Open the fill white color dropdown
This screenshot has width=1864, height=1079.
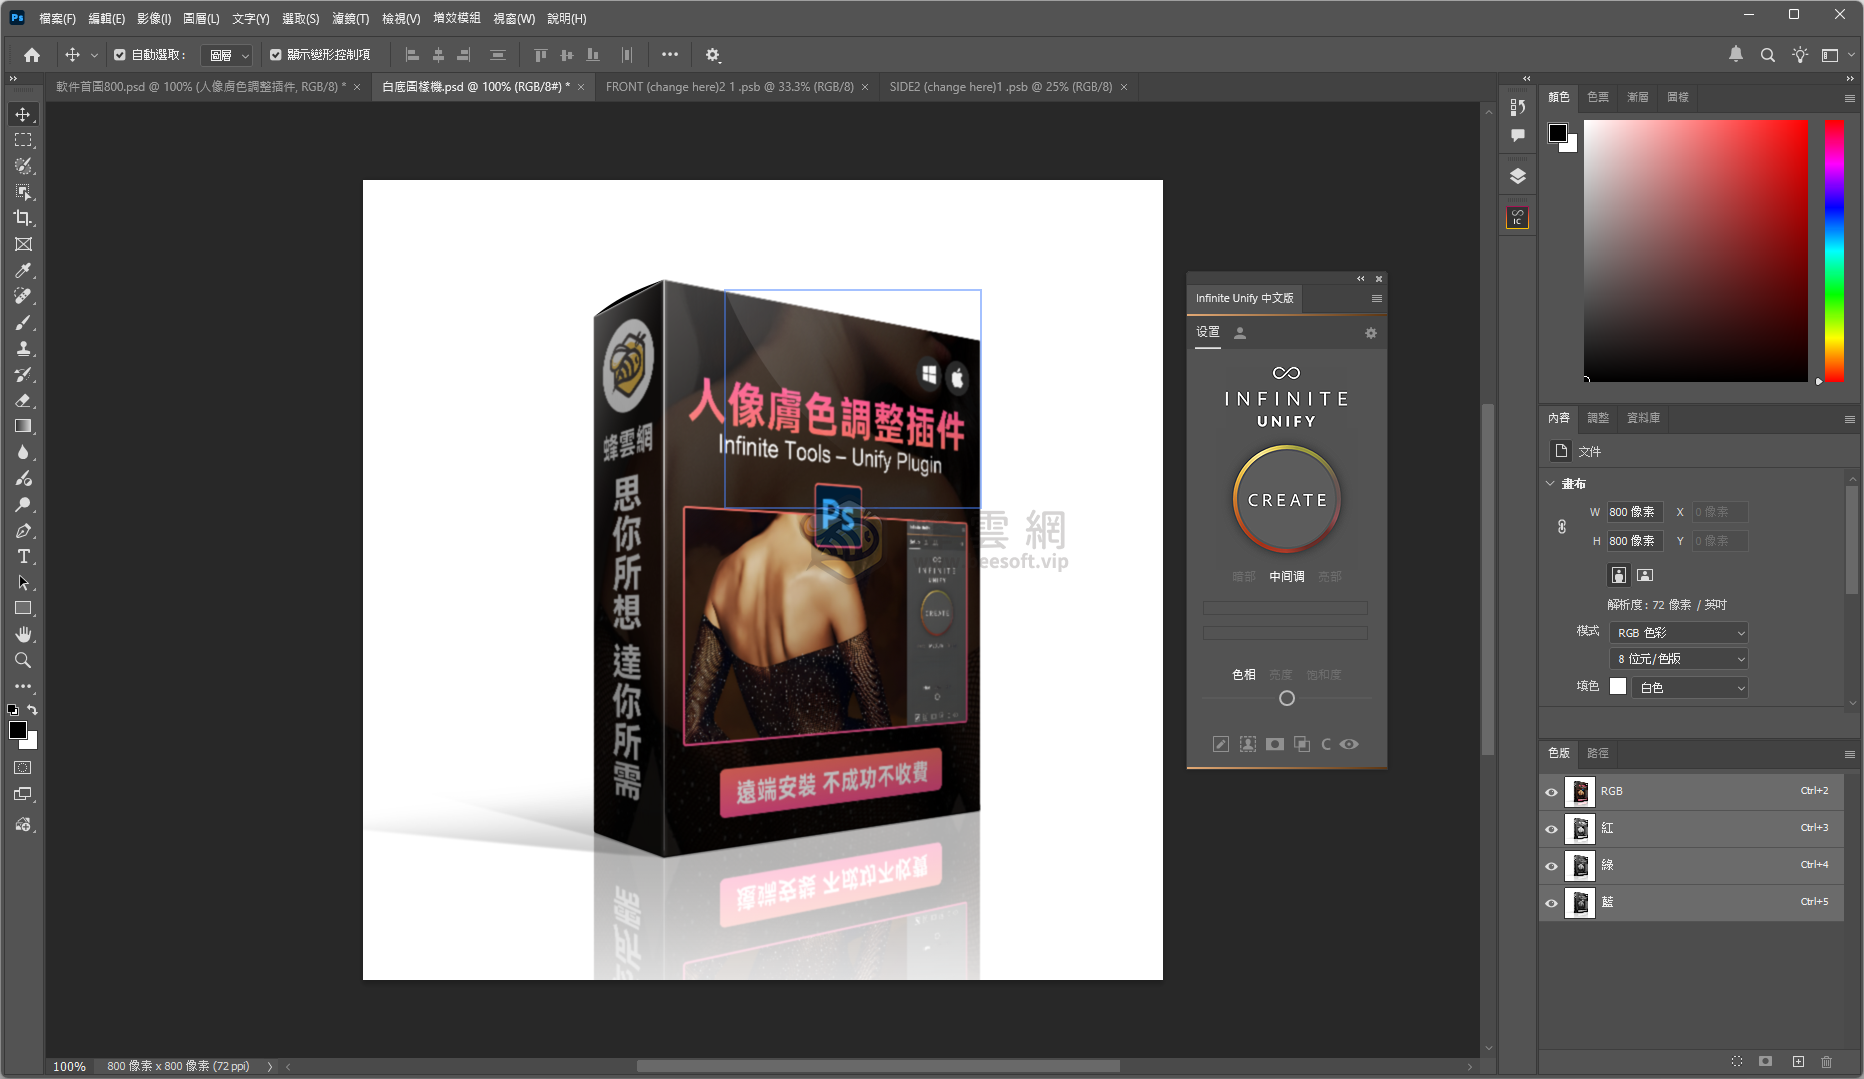(1689, 688)
